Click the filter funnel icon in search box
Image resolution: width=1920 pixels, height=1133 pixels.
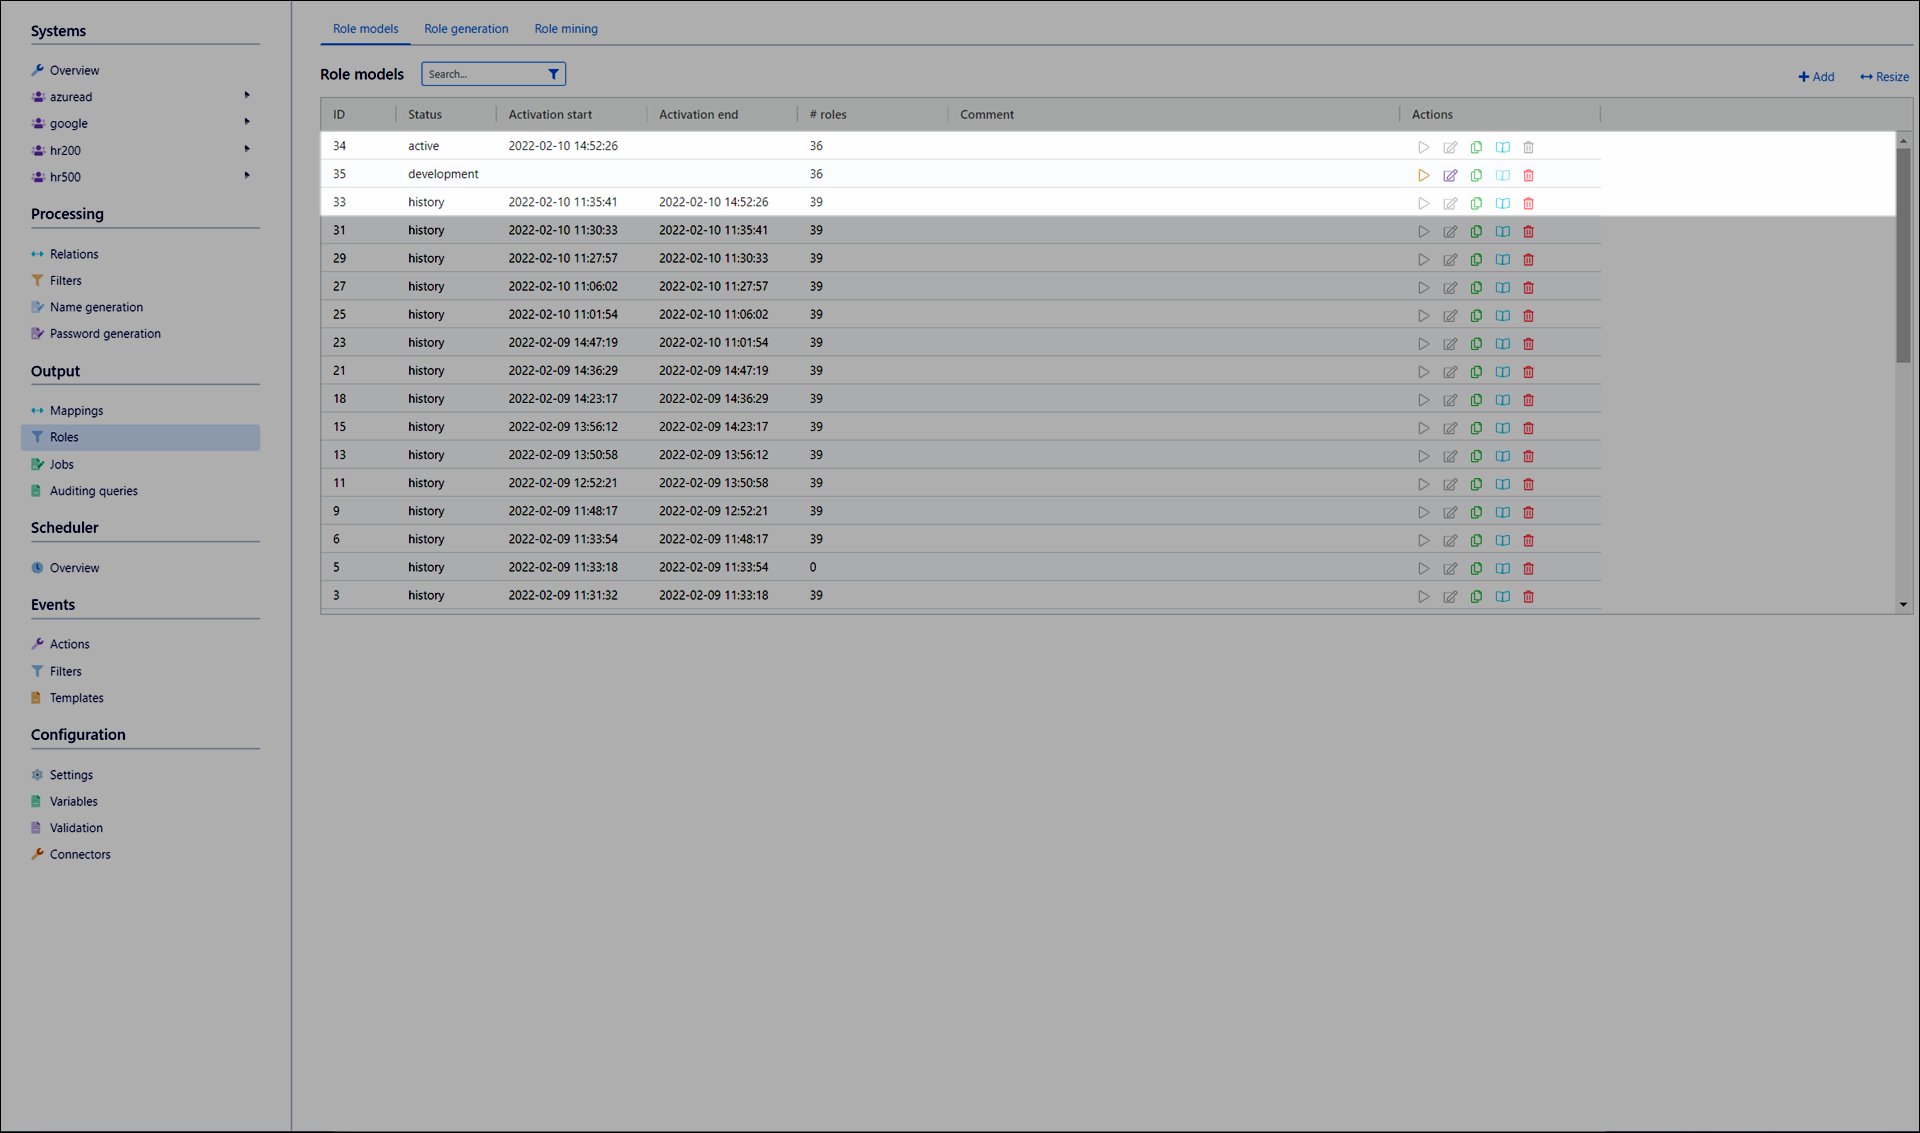pos(553,74)
